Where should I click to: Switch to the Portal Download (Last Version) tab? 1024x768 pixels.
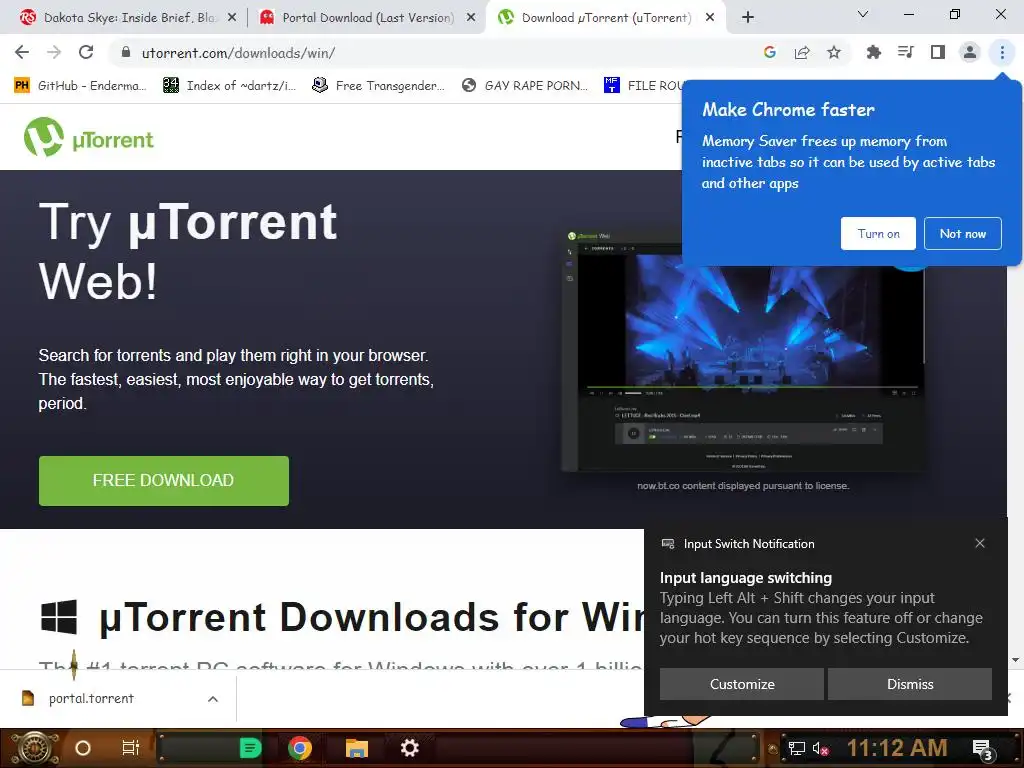(x=368, y=18)
